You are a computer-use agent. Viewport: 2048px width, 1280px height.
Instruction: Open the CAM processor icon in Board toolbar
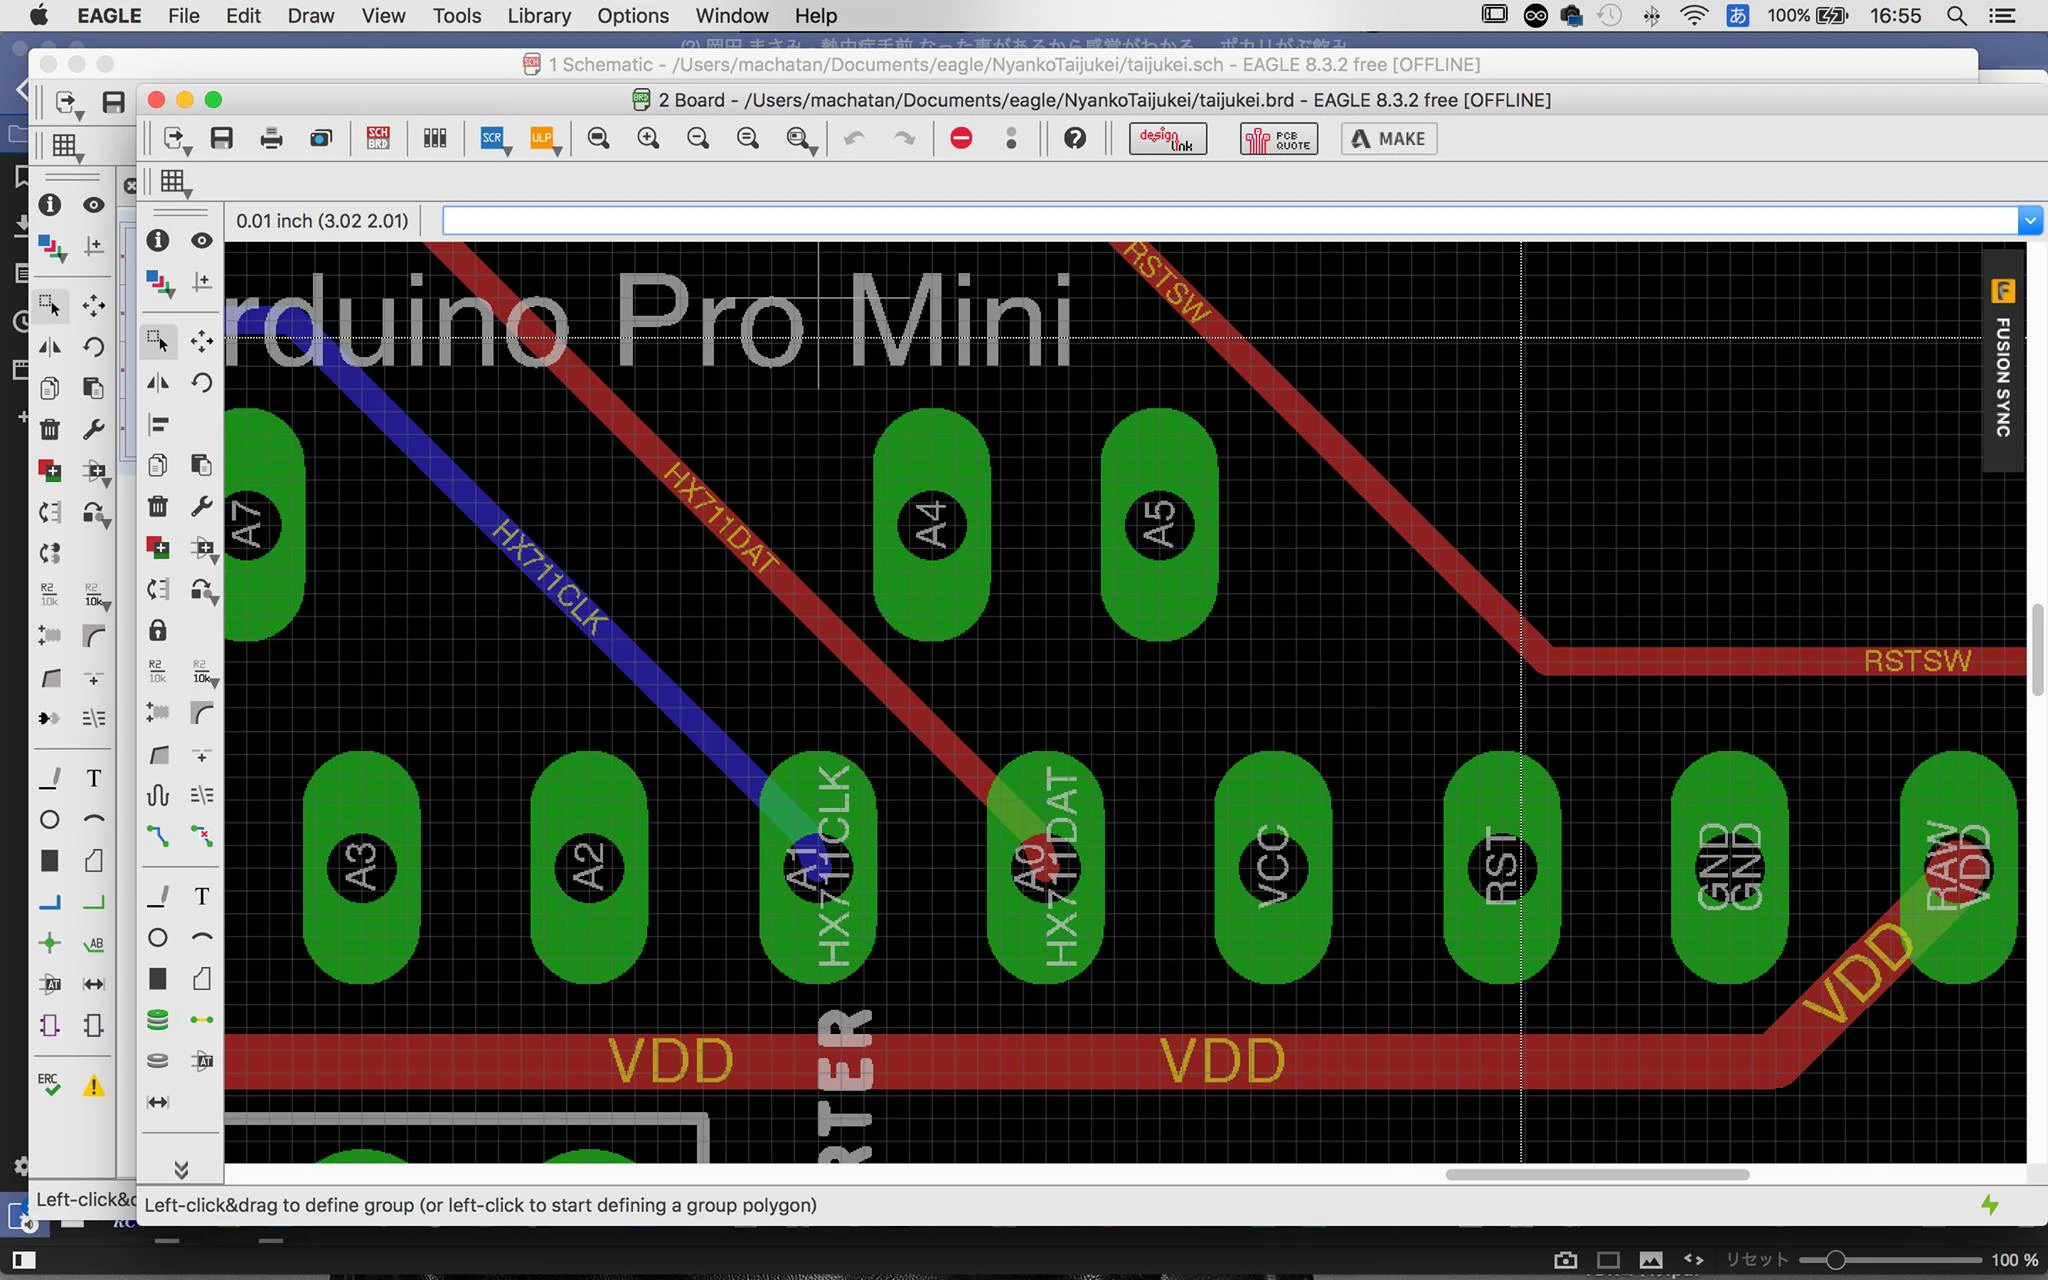tap(321, 138)
